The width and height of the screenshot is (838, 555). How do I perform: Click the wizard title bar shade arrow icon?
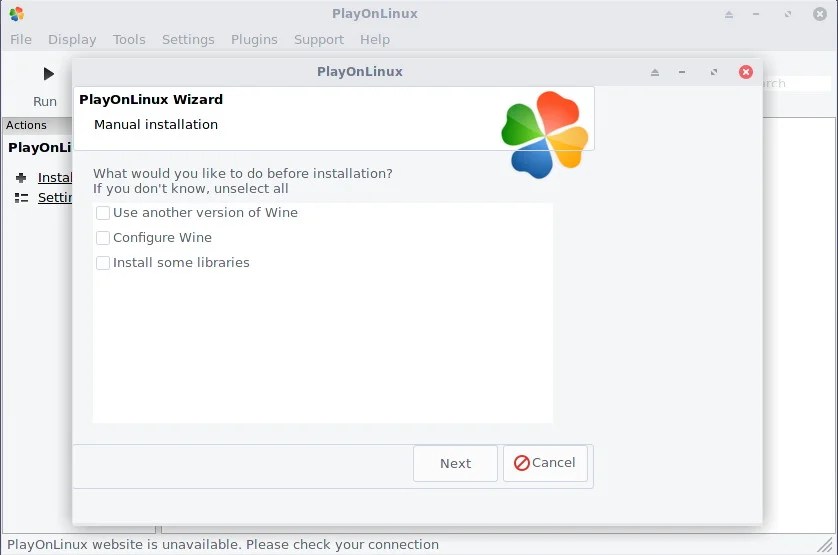[655, 72]
